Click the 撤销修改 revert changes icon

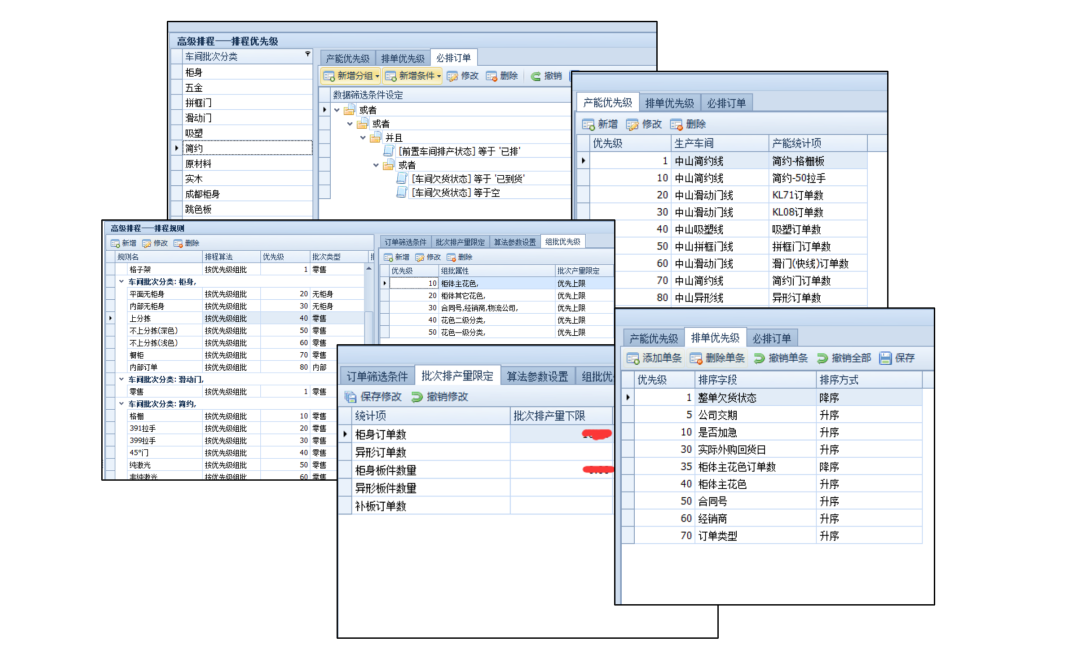(x=417, y=397)
